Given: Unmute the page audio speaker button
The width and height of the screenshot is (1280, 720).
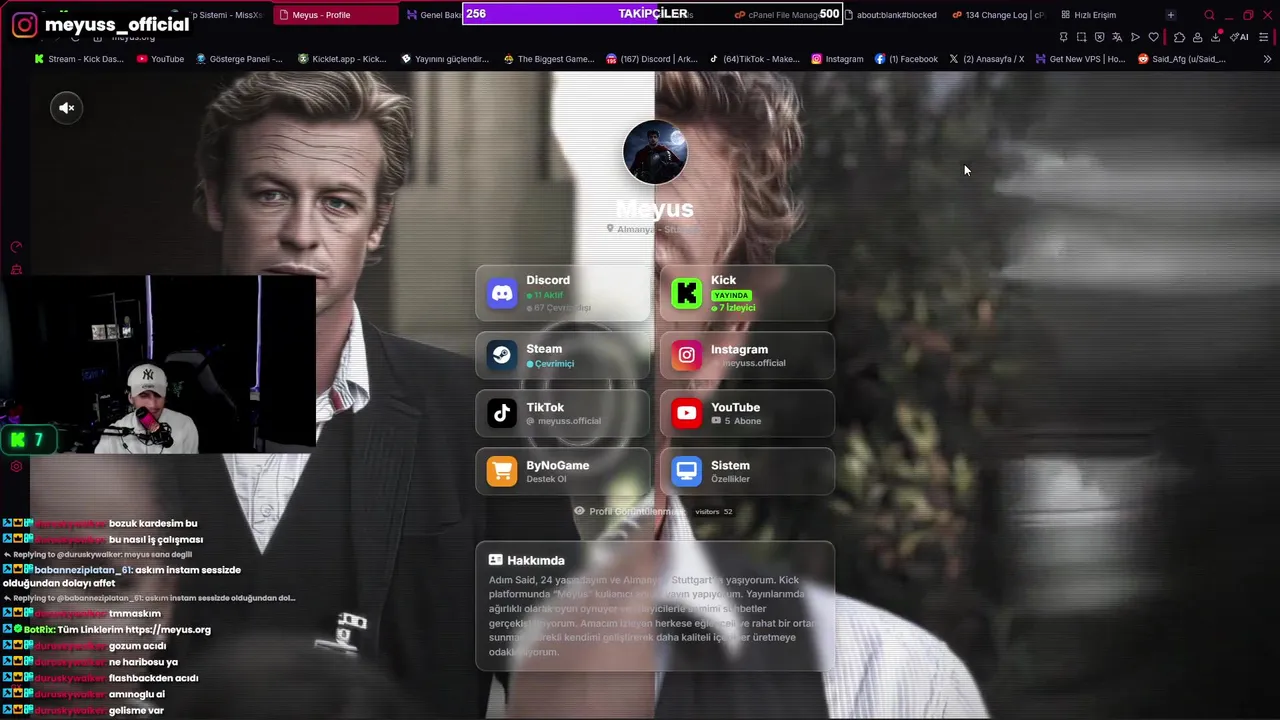Looking at the screenshot, I should (x=66, y=108).
